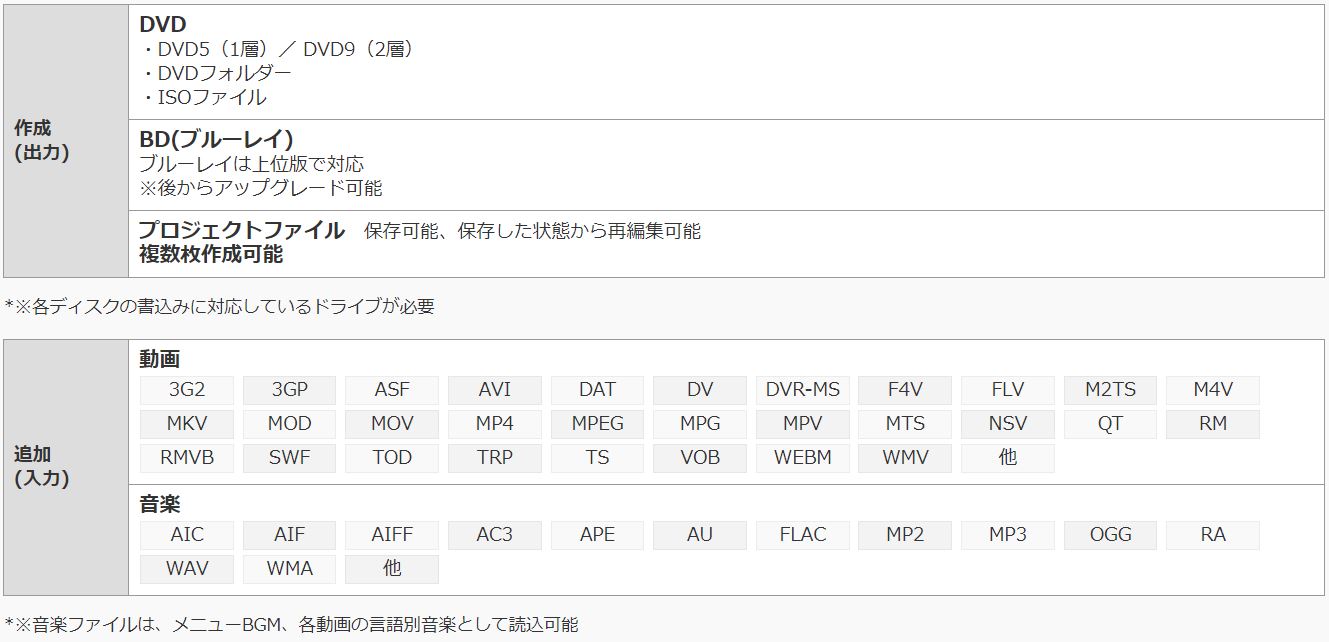Click the プロジェクトファイル heading
The height and width of the screenshot is (642, 1329).
[x=242, y=230]
